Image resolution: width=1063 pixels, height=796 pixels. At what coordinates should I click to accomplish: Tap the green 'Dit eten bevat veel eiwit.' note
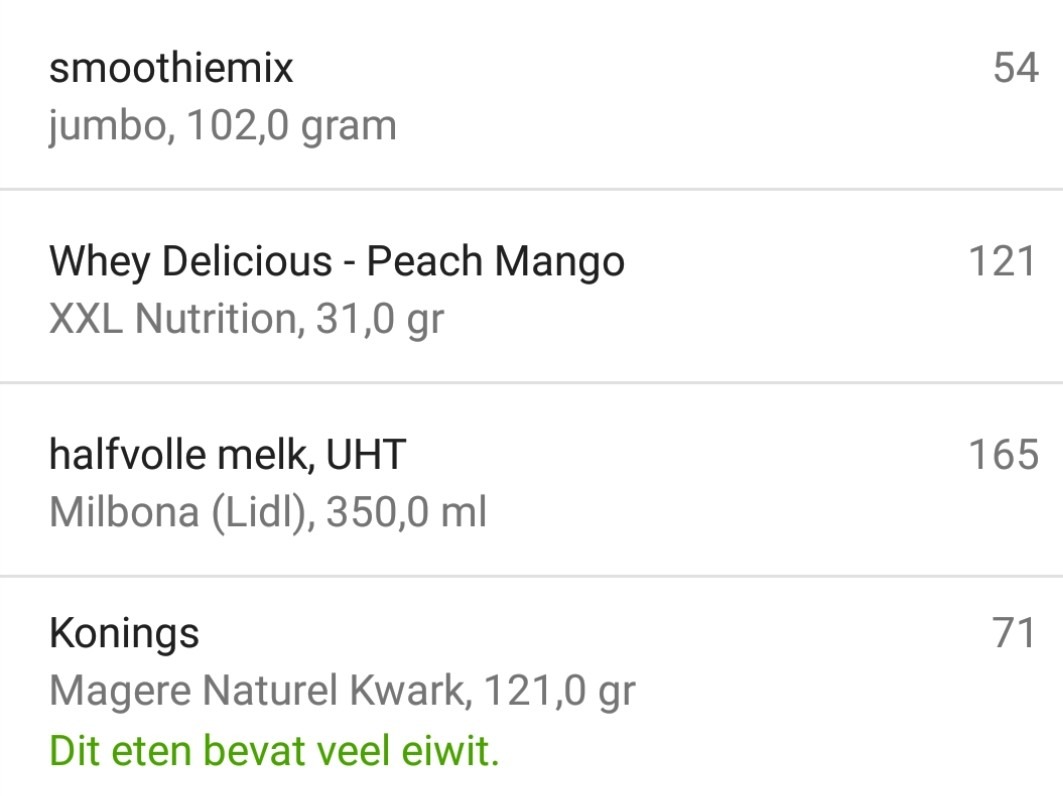point(273,751)
